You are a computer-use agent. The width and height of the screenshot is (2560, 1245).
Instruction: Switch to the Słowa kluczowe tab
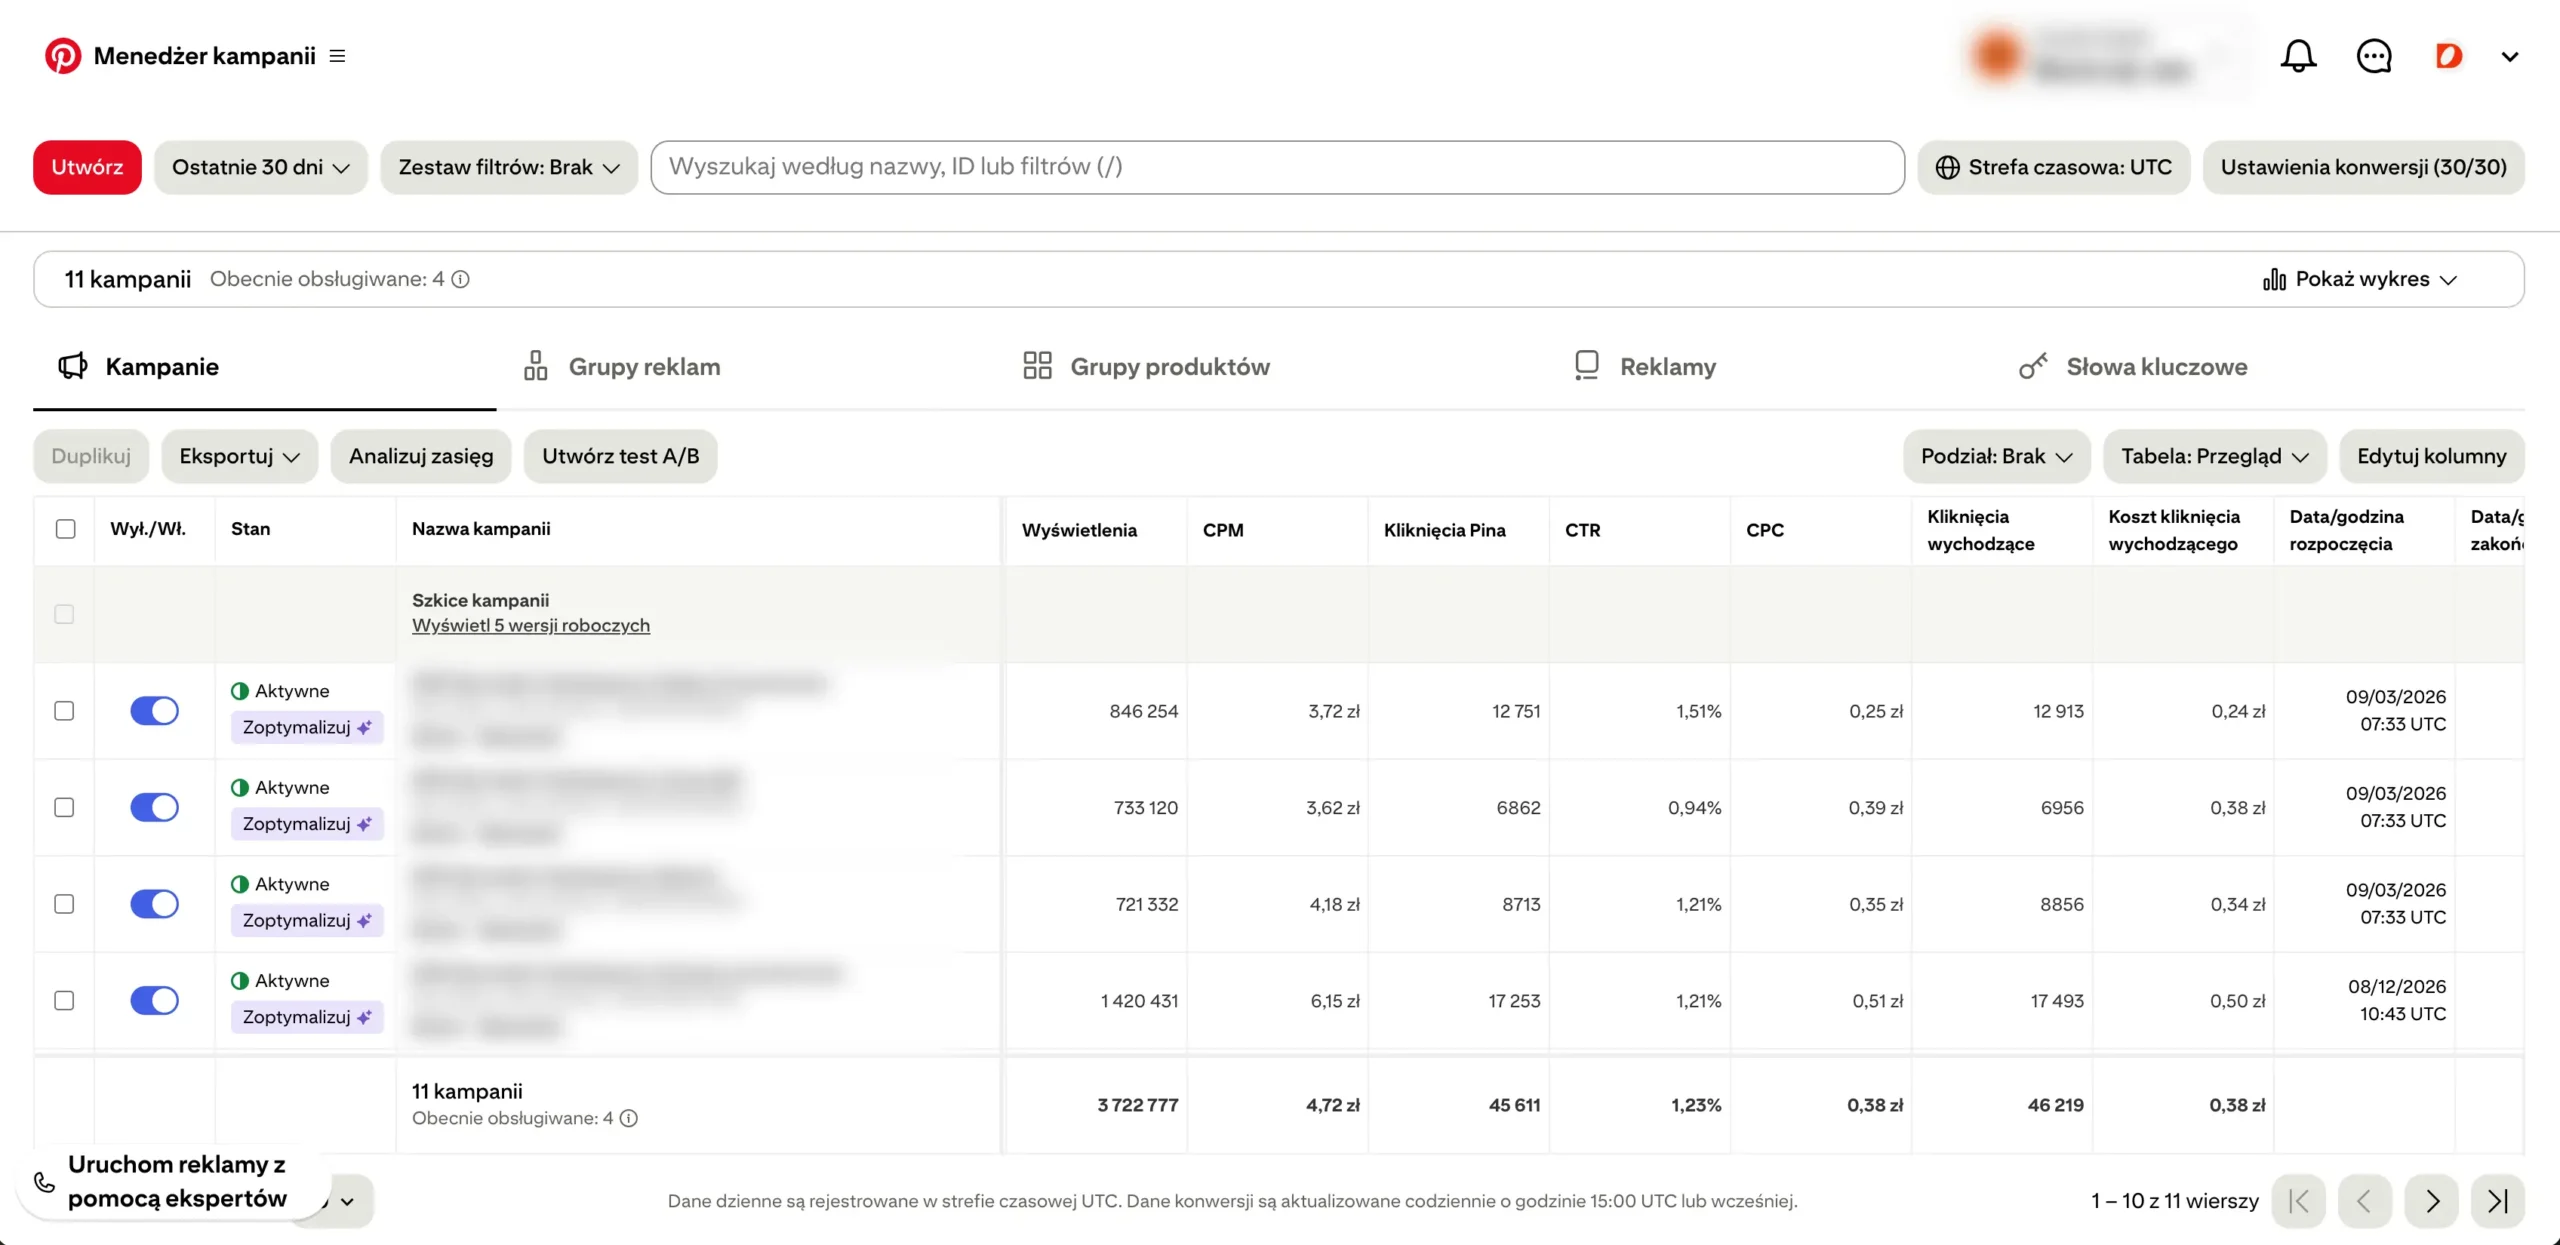[x=2132, y=367]
